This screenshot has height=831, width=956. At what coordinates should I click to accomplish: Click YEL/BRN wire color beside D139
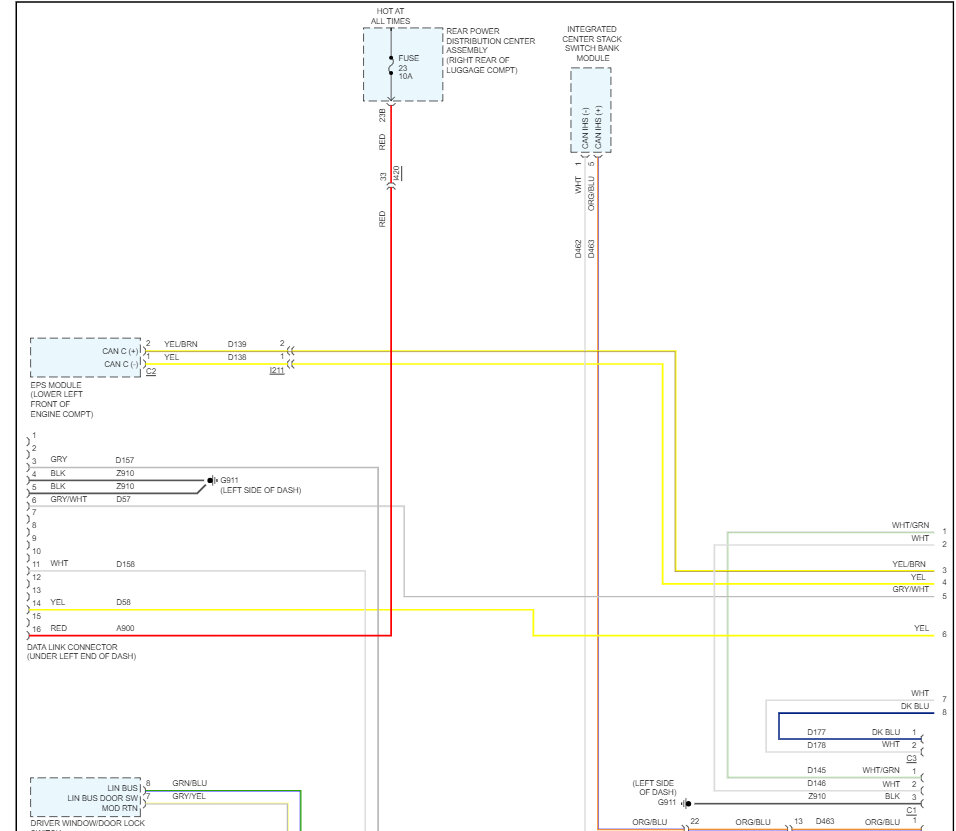[x=180, y=344]
